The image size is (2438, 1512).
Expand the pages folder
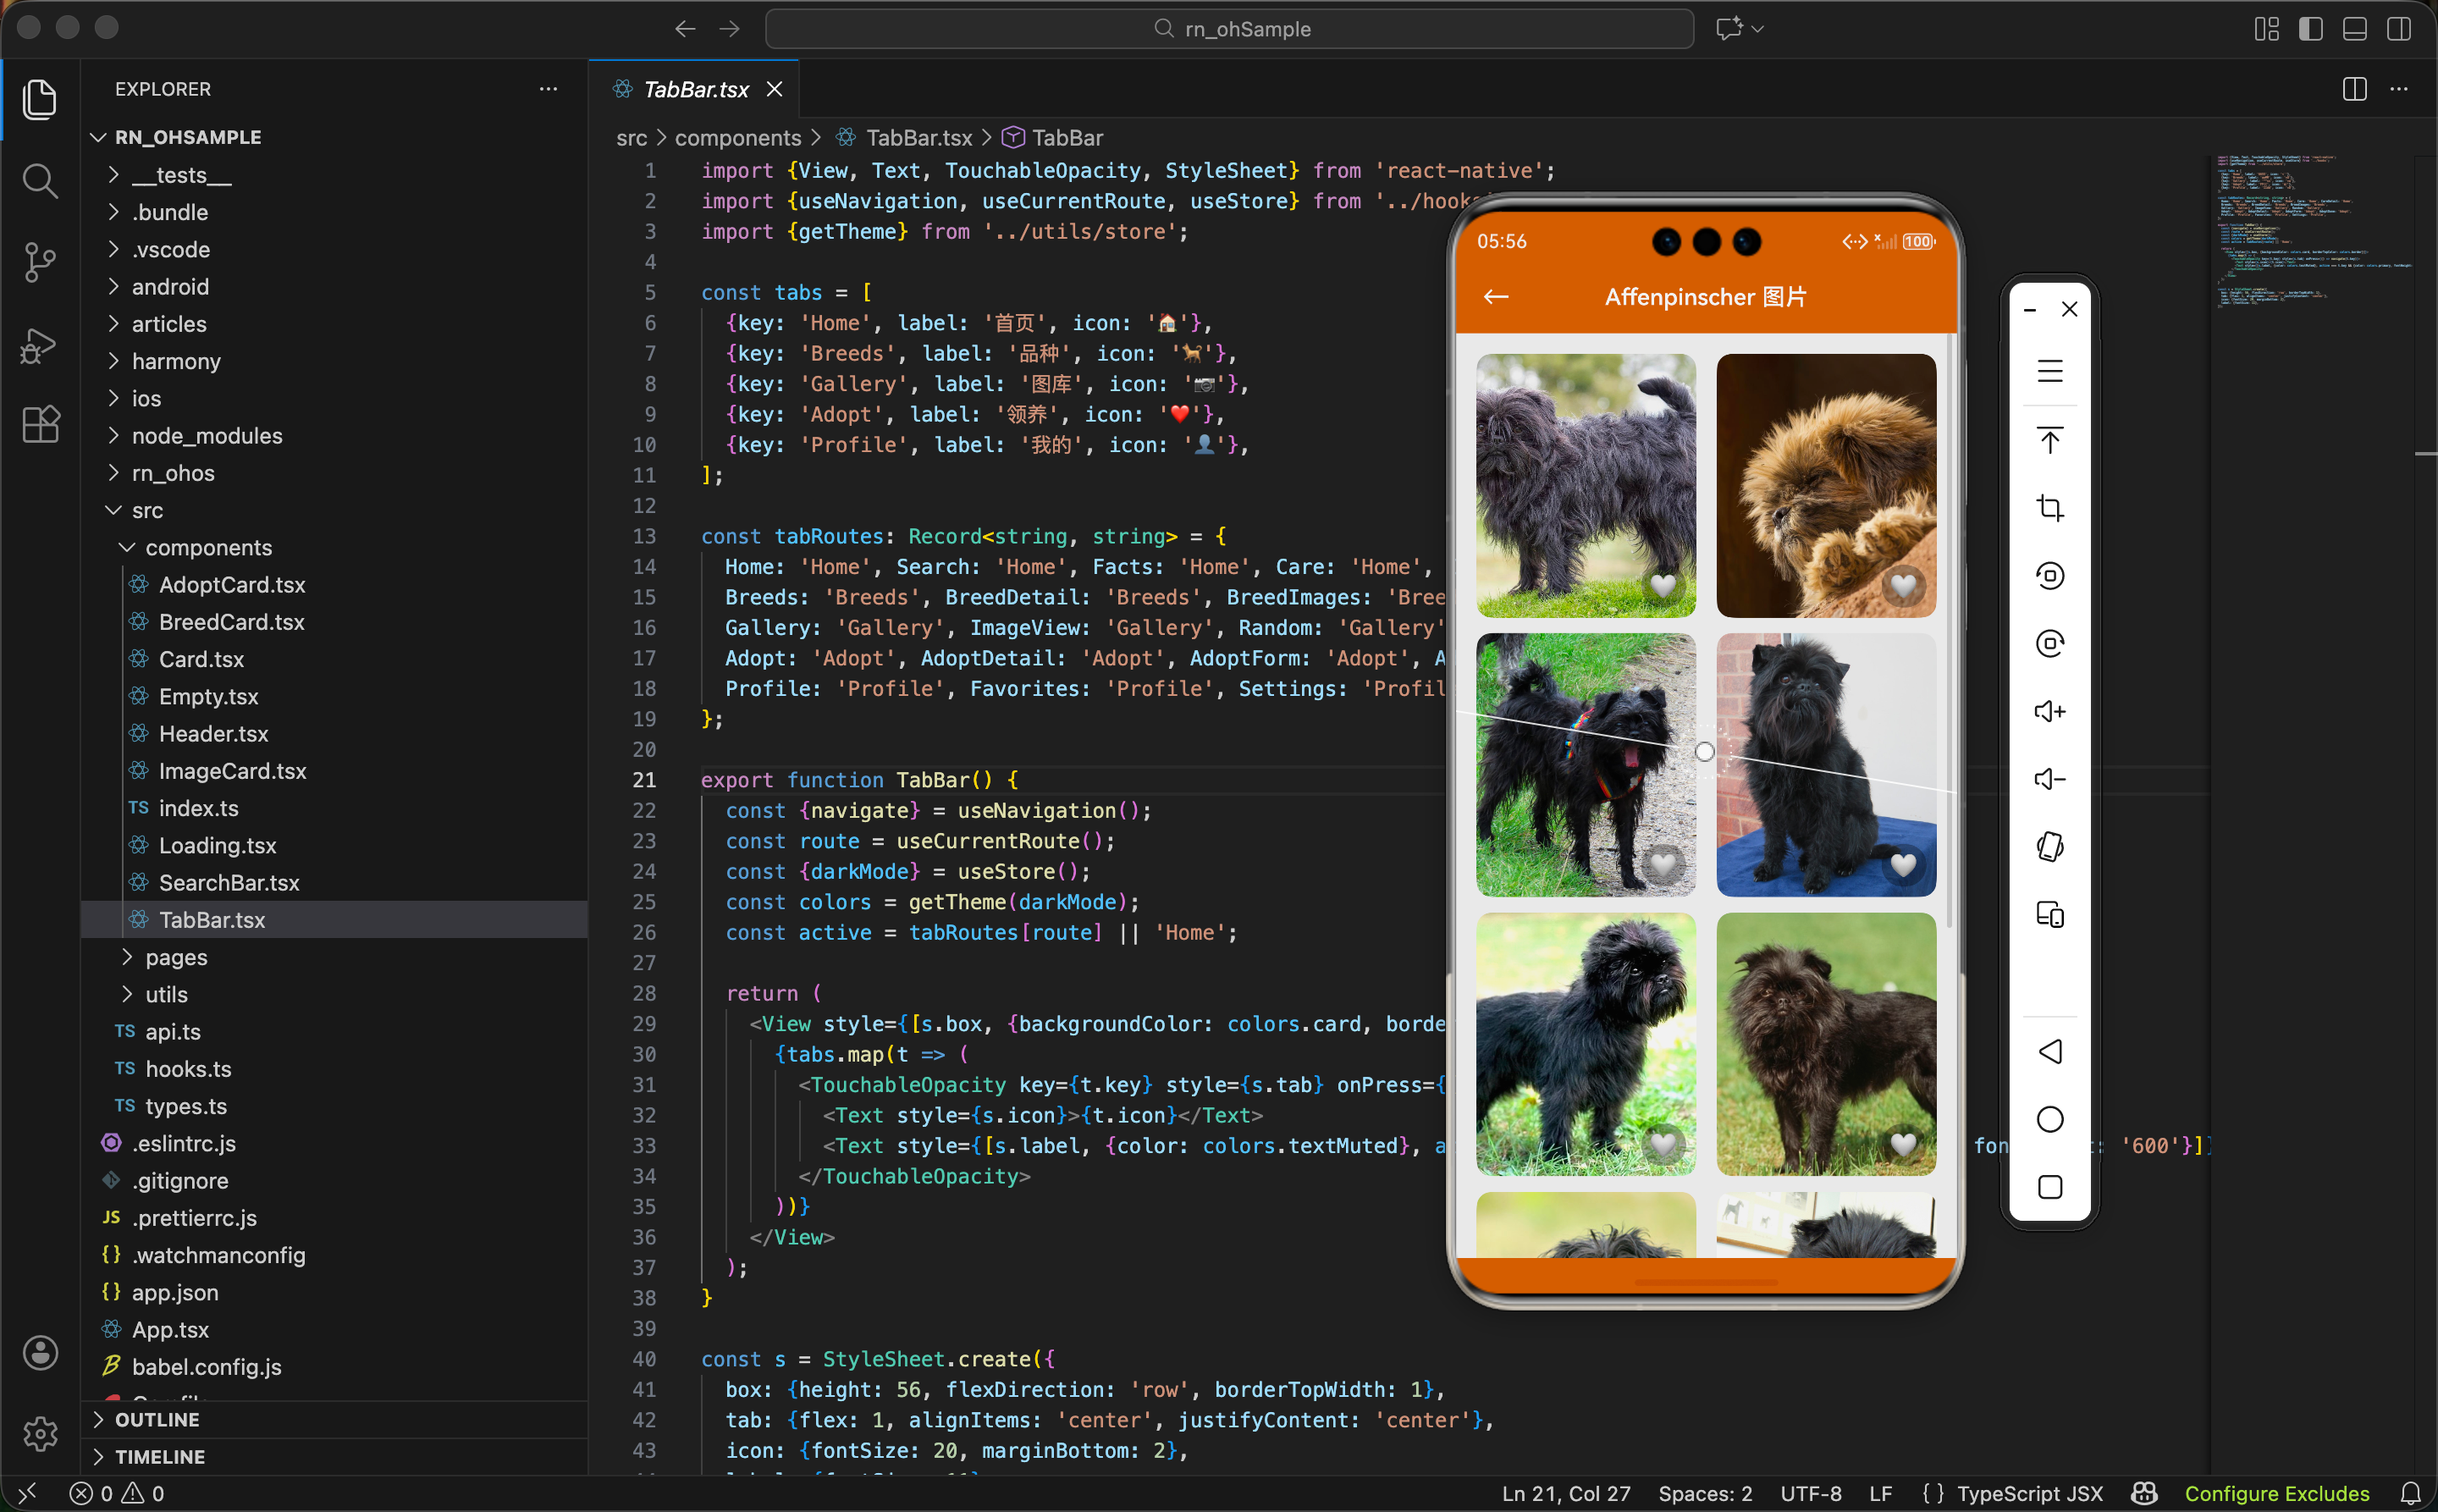pyautogui.click(x=176, y=957)
